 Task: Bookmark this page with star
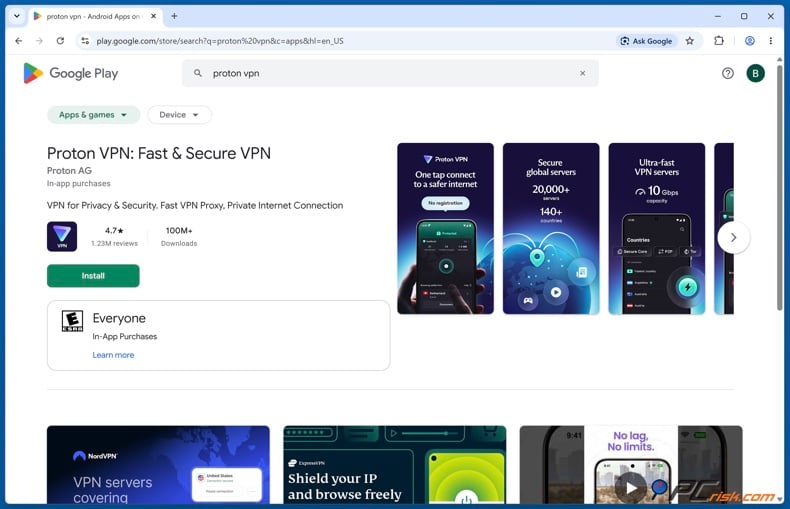(x=690, y=41)
